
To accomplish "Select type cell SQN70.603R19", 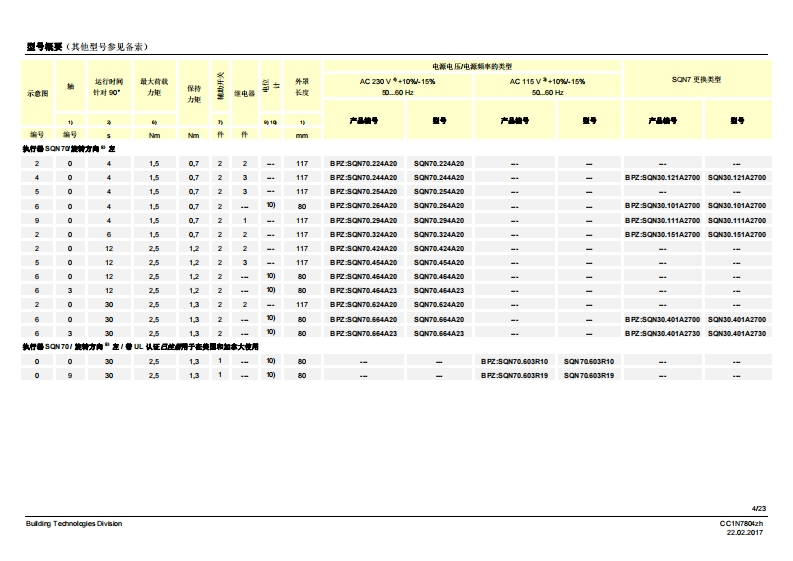I will point(589,375).
